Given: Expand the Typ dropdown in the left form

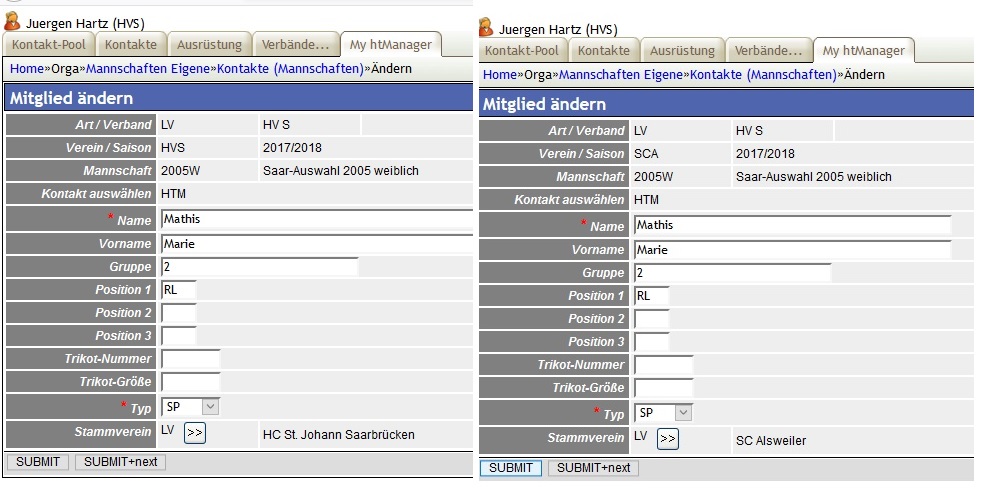Looking at the screenshot, I should (x=210, y=406).
